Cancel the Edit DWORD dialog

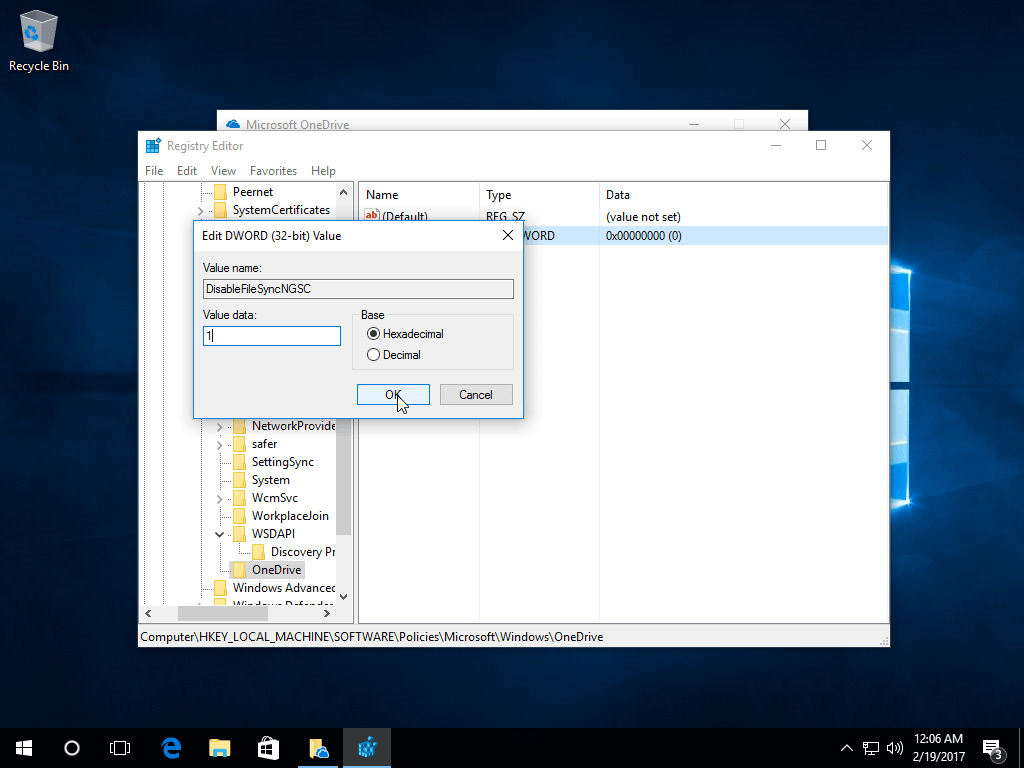click(476, 395)
